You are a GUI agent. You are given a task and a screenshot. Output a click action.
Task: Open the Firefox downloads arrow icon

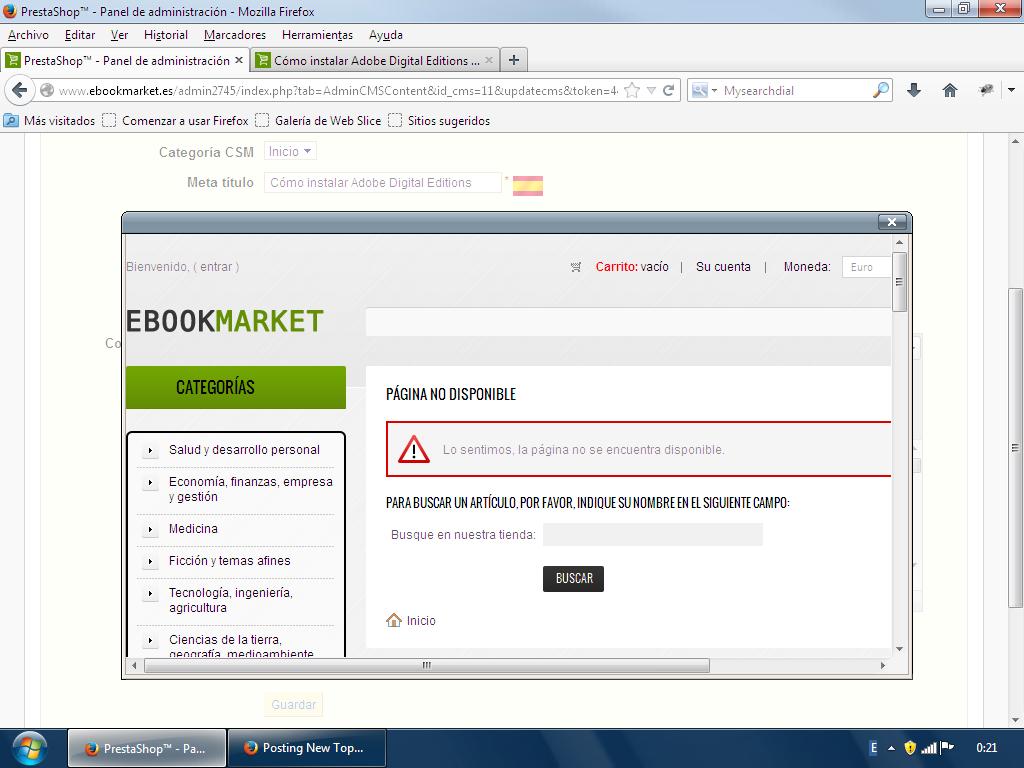(x=914, y=90)
